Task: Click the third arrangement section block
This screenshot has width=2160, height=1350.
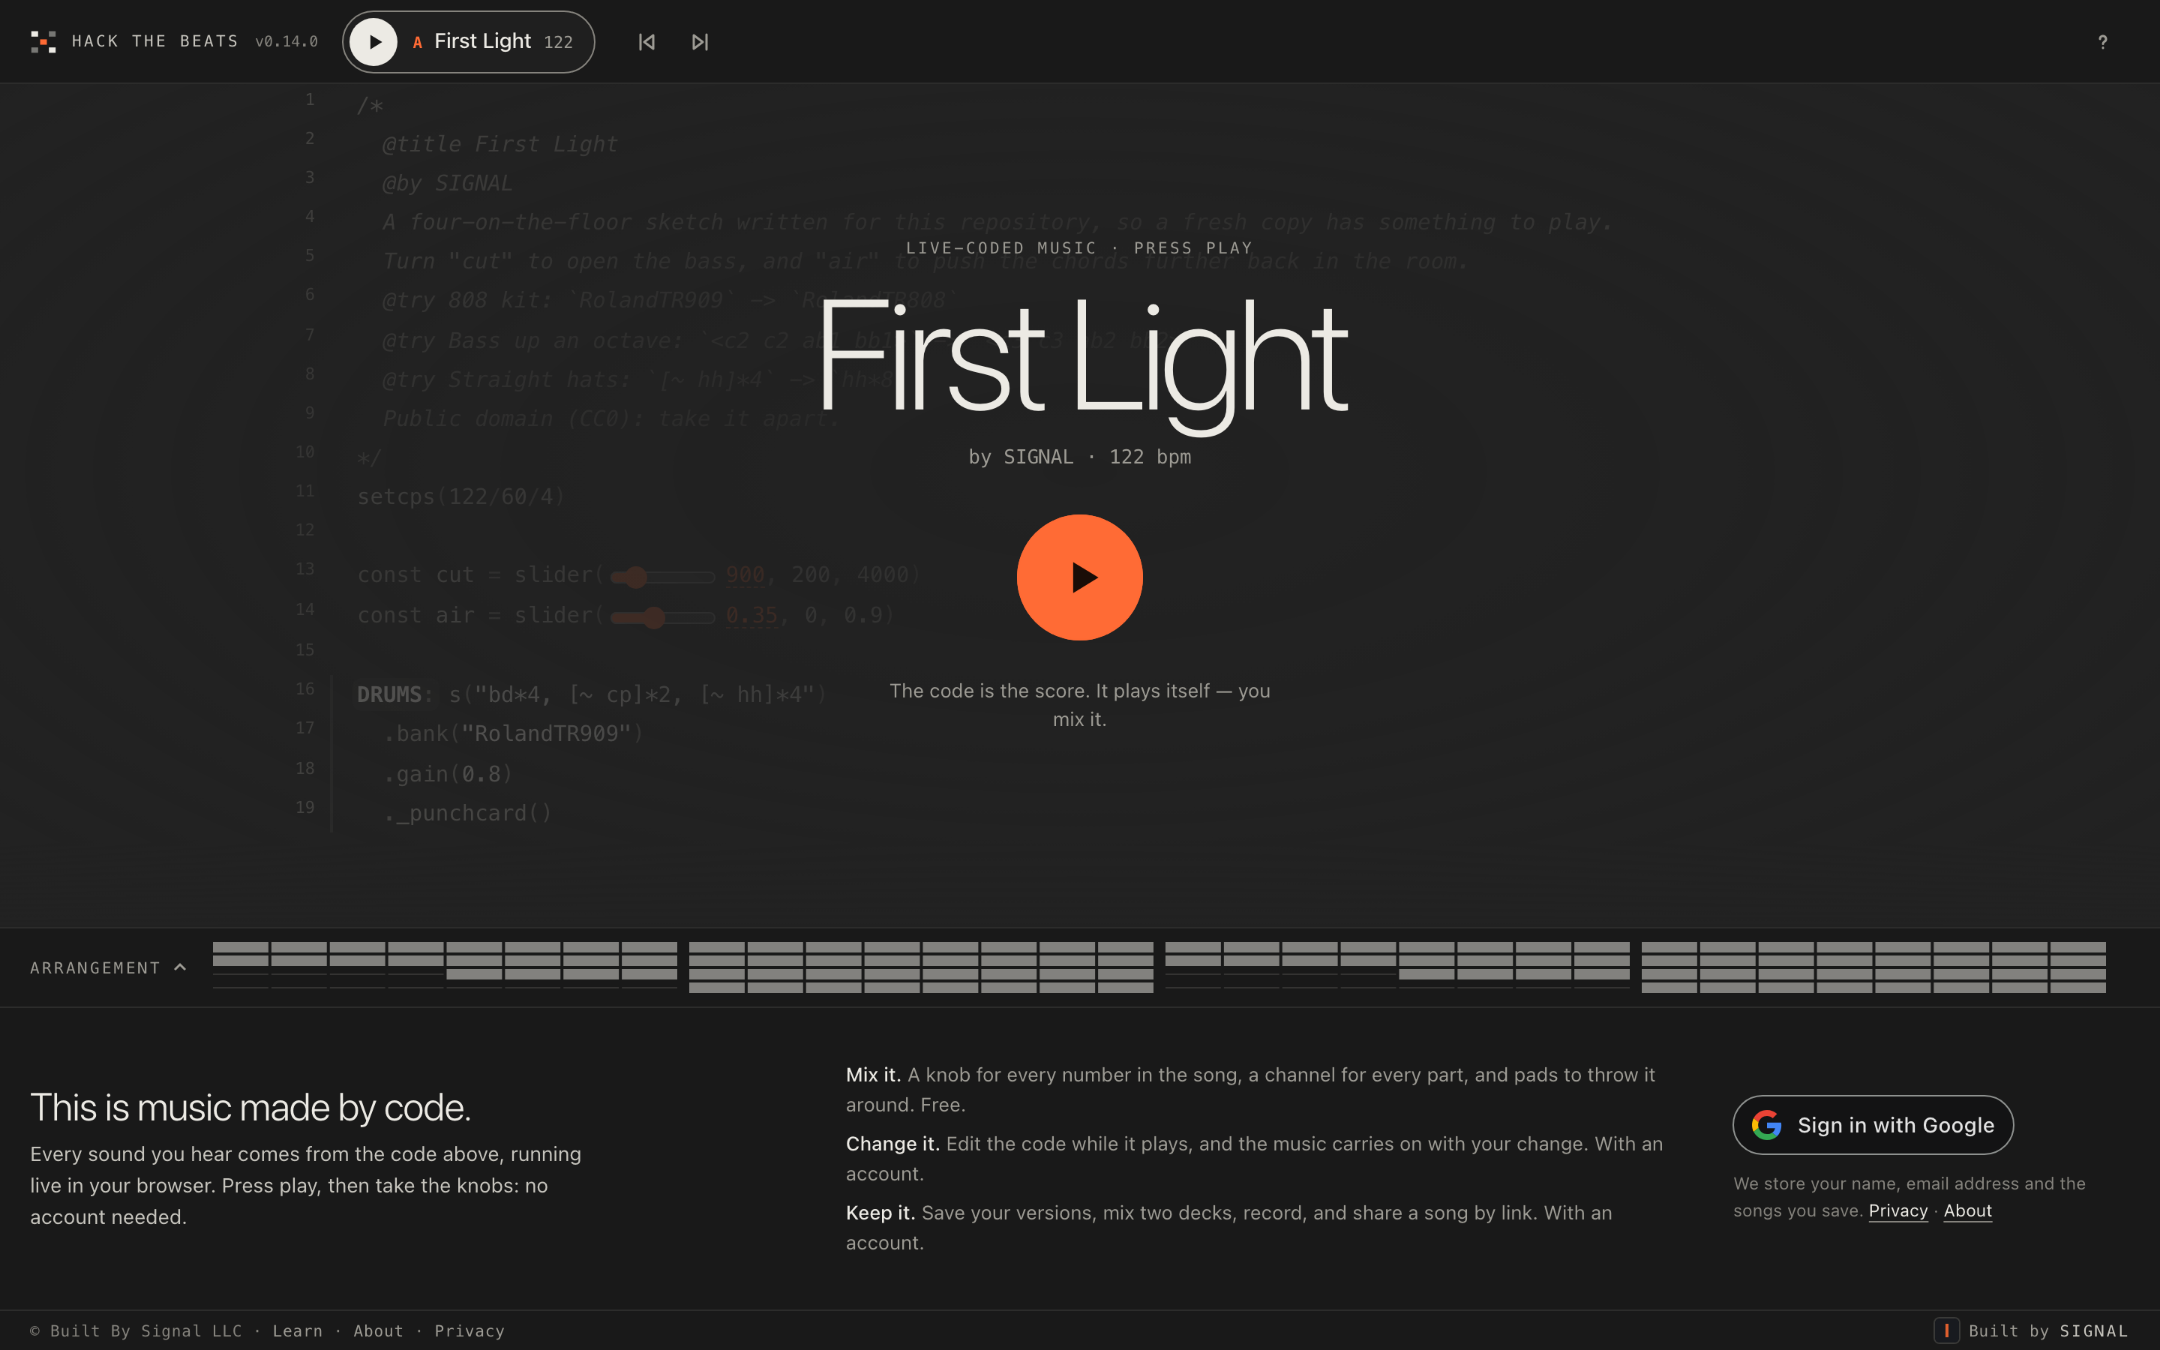Action: pos(1397,967)
